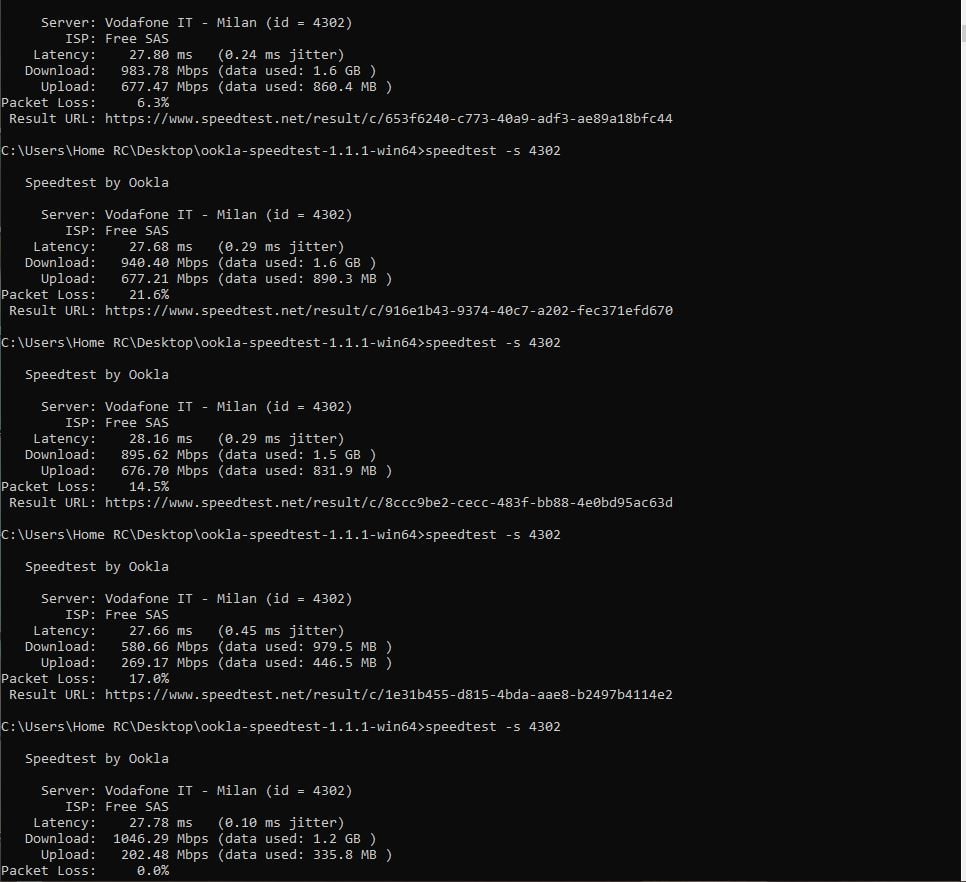Select the 14.5% packet loss figure

coord(149,487)
